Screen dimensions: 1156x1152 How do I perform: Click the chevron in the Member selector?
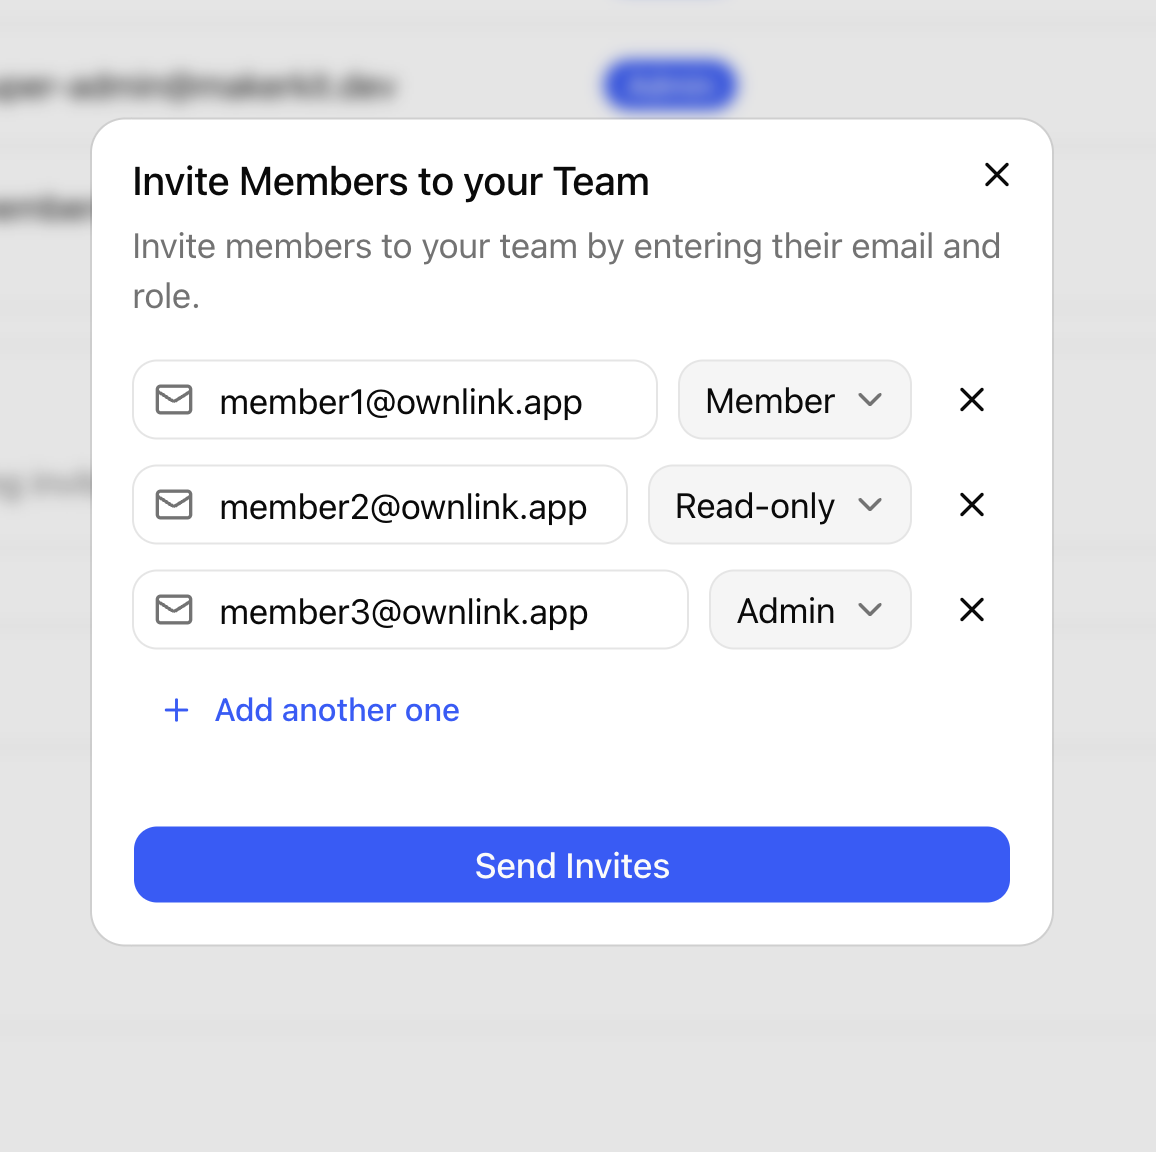[870, 400]
